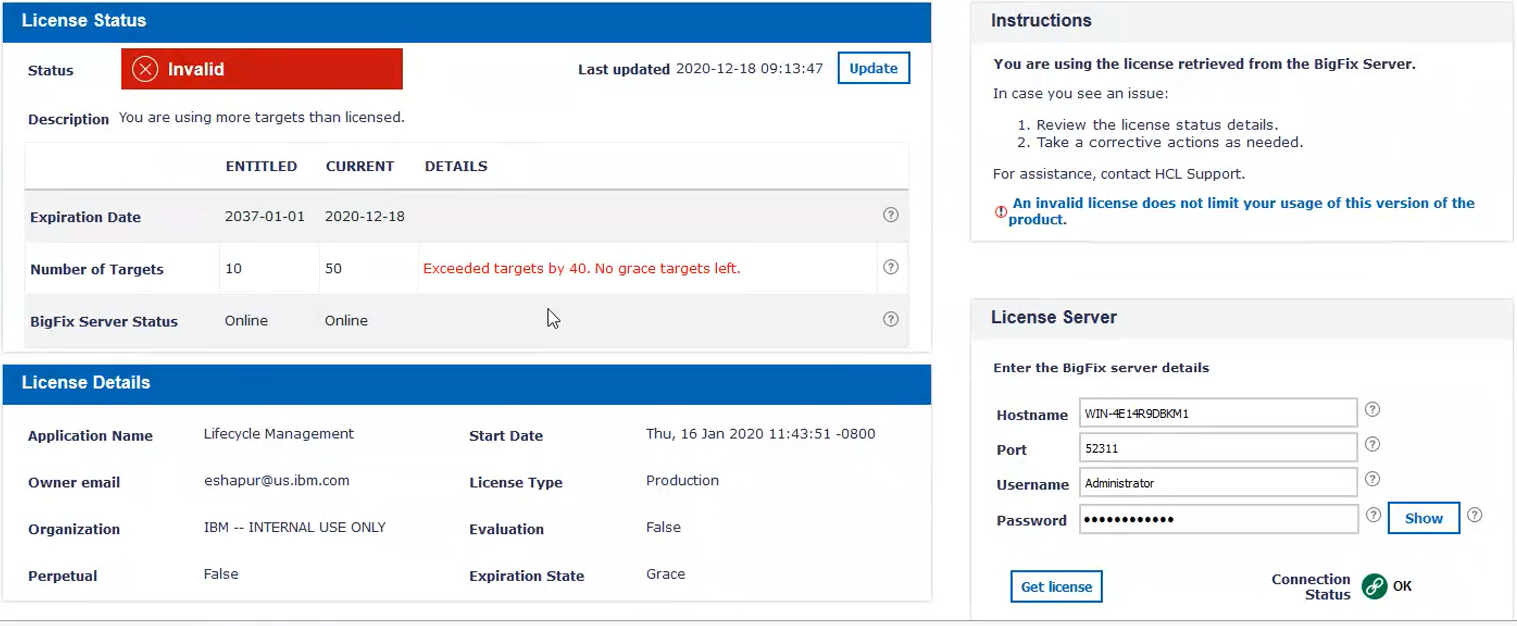This screenshot has height=626, width=1517.
Task: Click the Password input field
Action: click(x=1218, y=520)
